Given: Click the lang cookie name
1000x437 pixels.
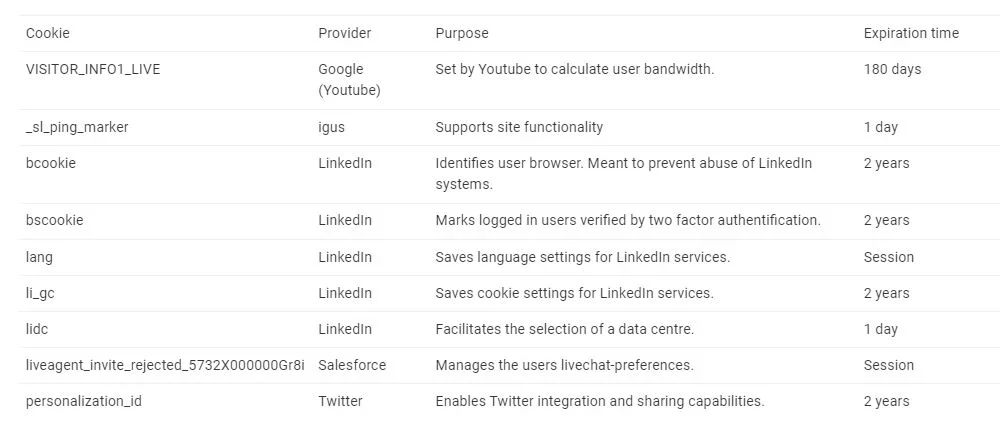Looking at the screenshot, I should click(x=40, y=257).
